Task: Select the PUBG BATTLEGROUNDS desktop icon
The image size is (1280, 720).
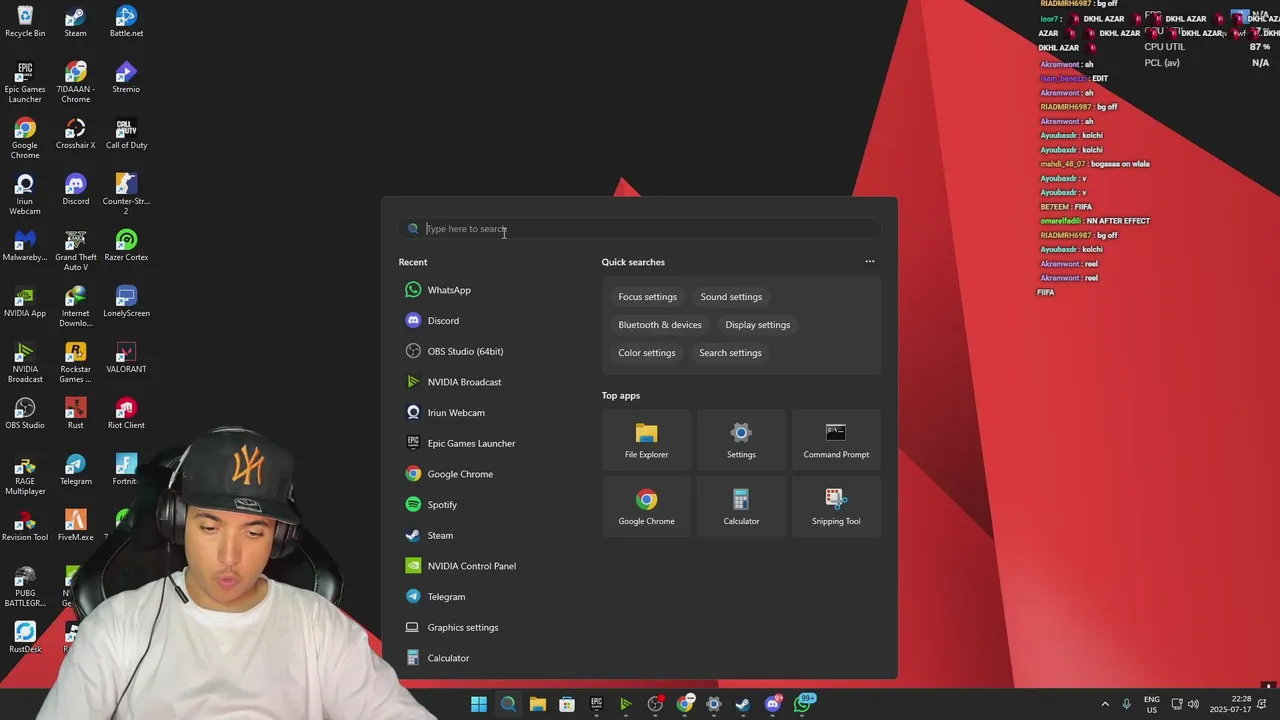Action: pos(25,587)
